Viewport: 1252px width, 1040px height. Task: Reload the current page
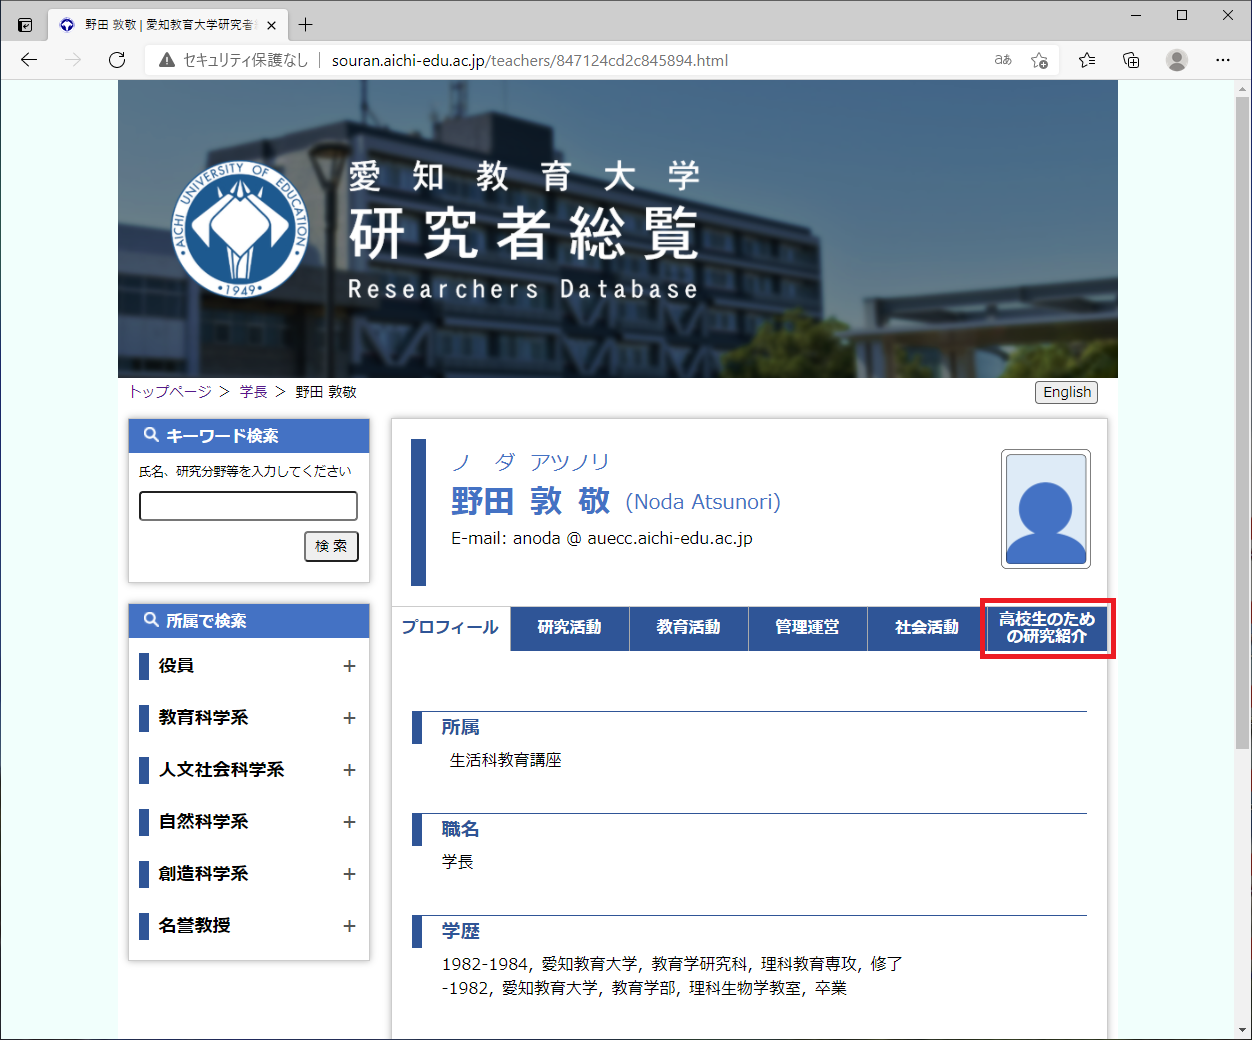(117, 60)
